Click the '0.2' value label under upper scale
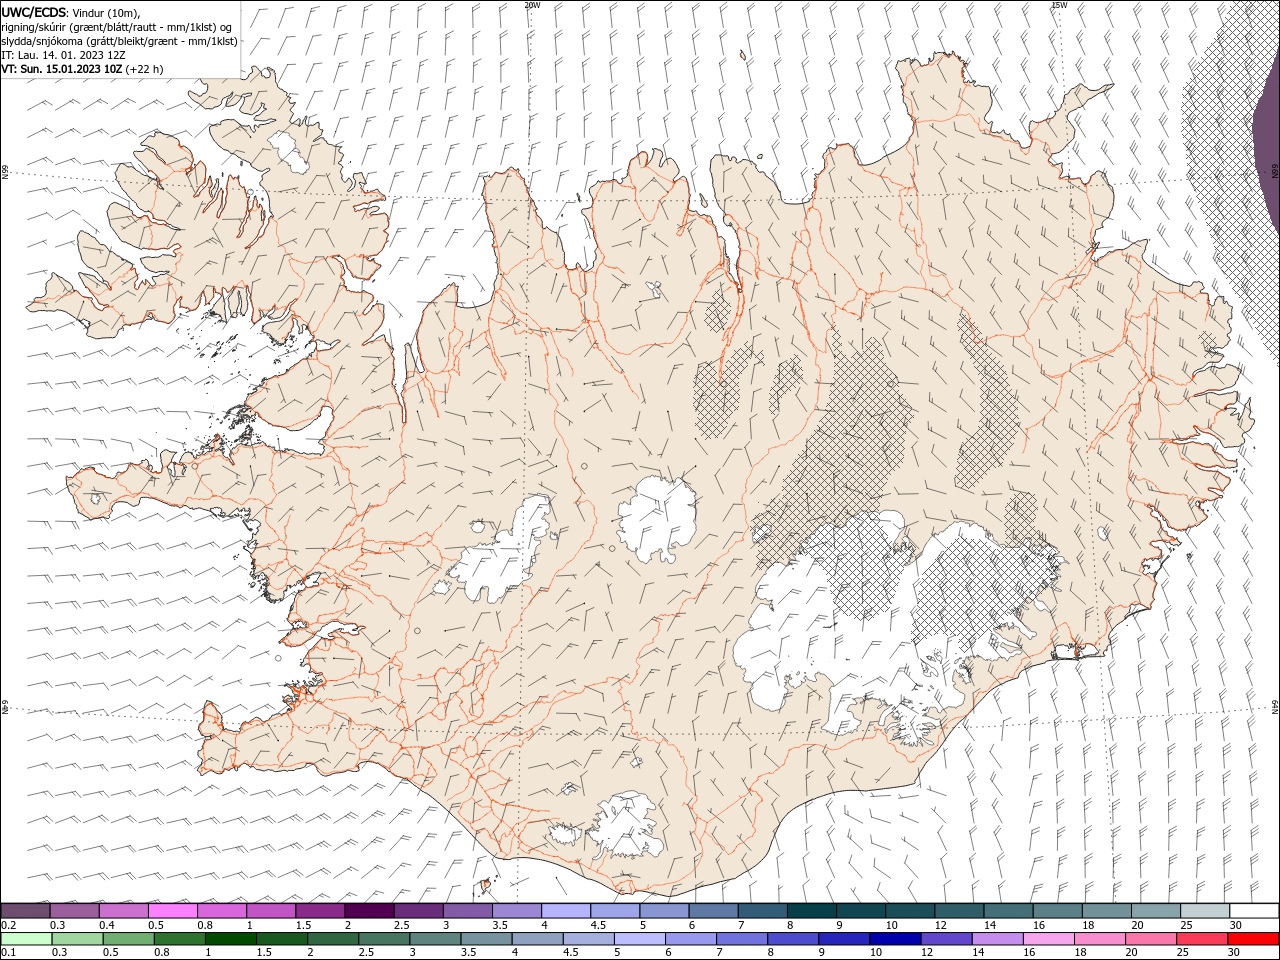Image resolution: width=1280 pixels, height=960 pixels. point(9,925)
